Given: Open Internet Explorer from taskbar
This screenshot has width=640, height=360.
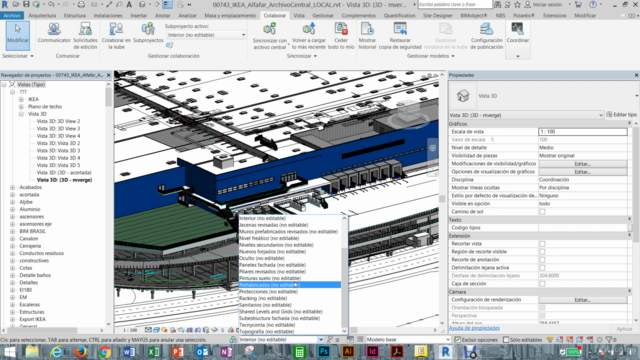Looking at the screenshot, I should (x=56, y=351).
